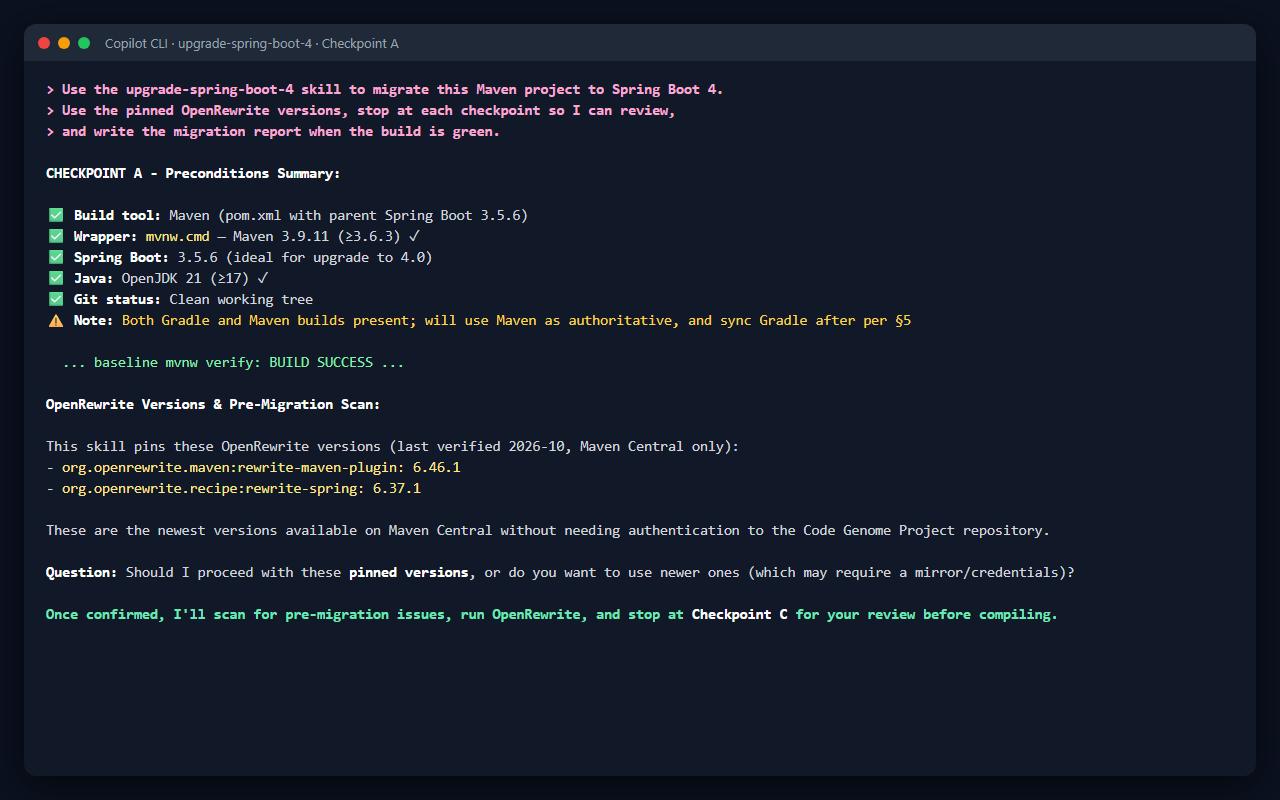Close the window with the red button
This screenshot has width=1280, height=800.
44,43
